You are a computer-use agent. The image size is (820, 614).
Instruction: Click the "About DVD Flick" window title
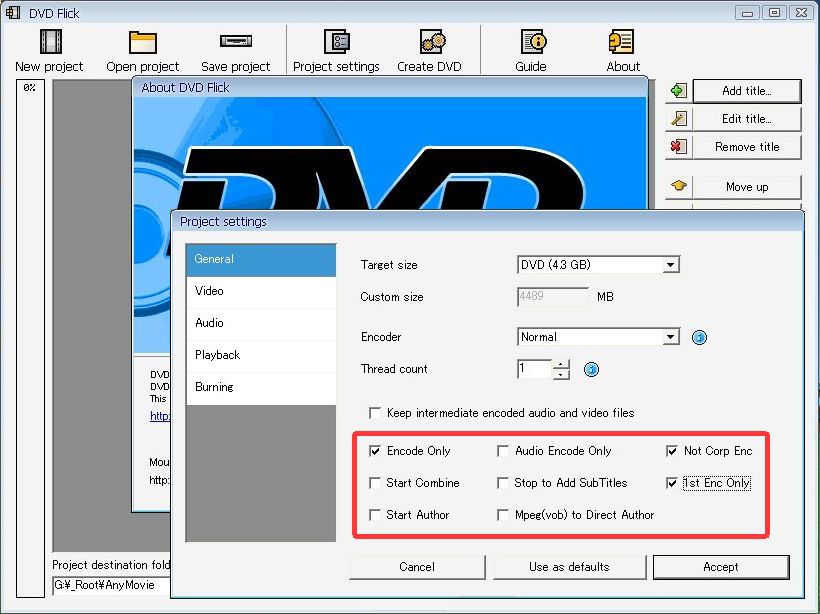tap(185, 88)
